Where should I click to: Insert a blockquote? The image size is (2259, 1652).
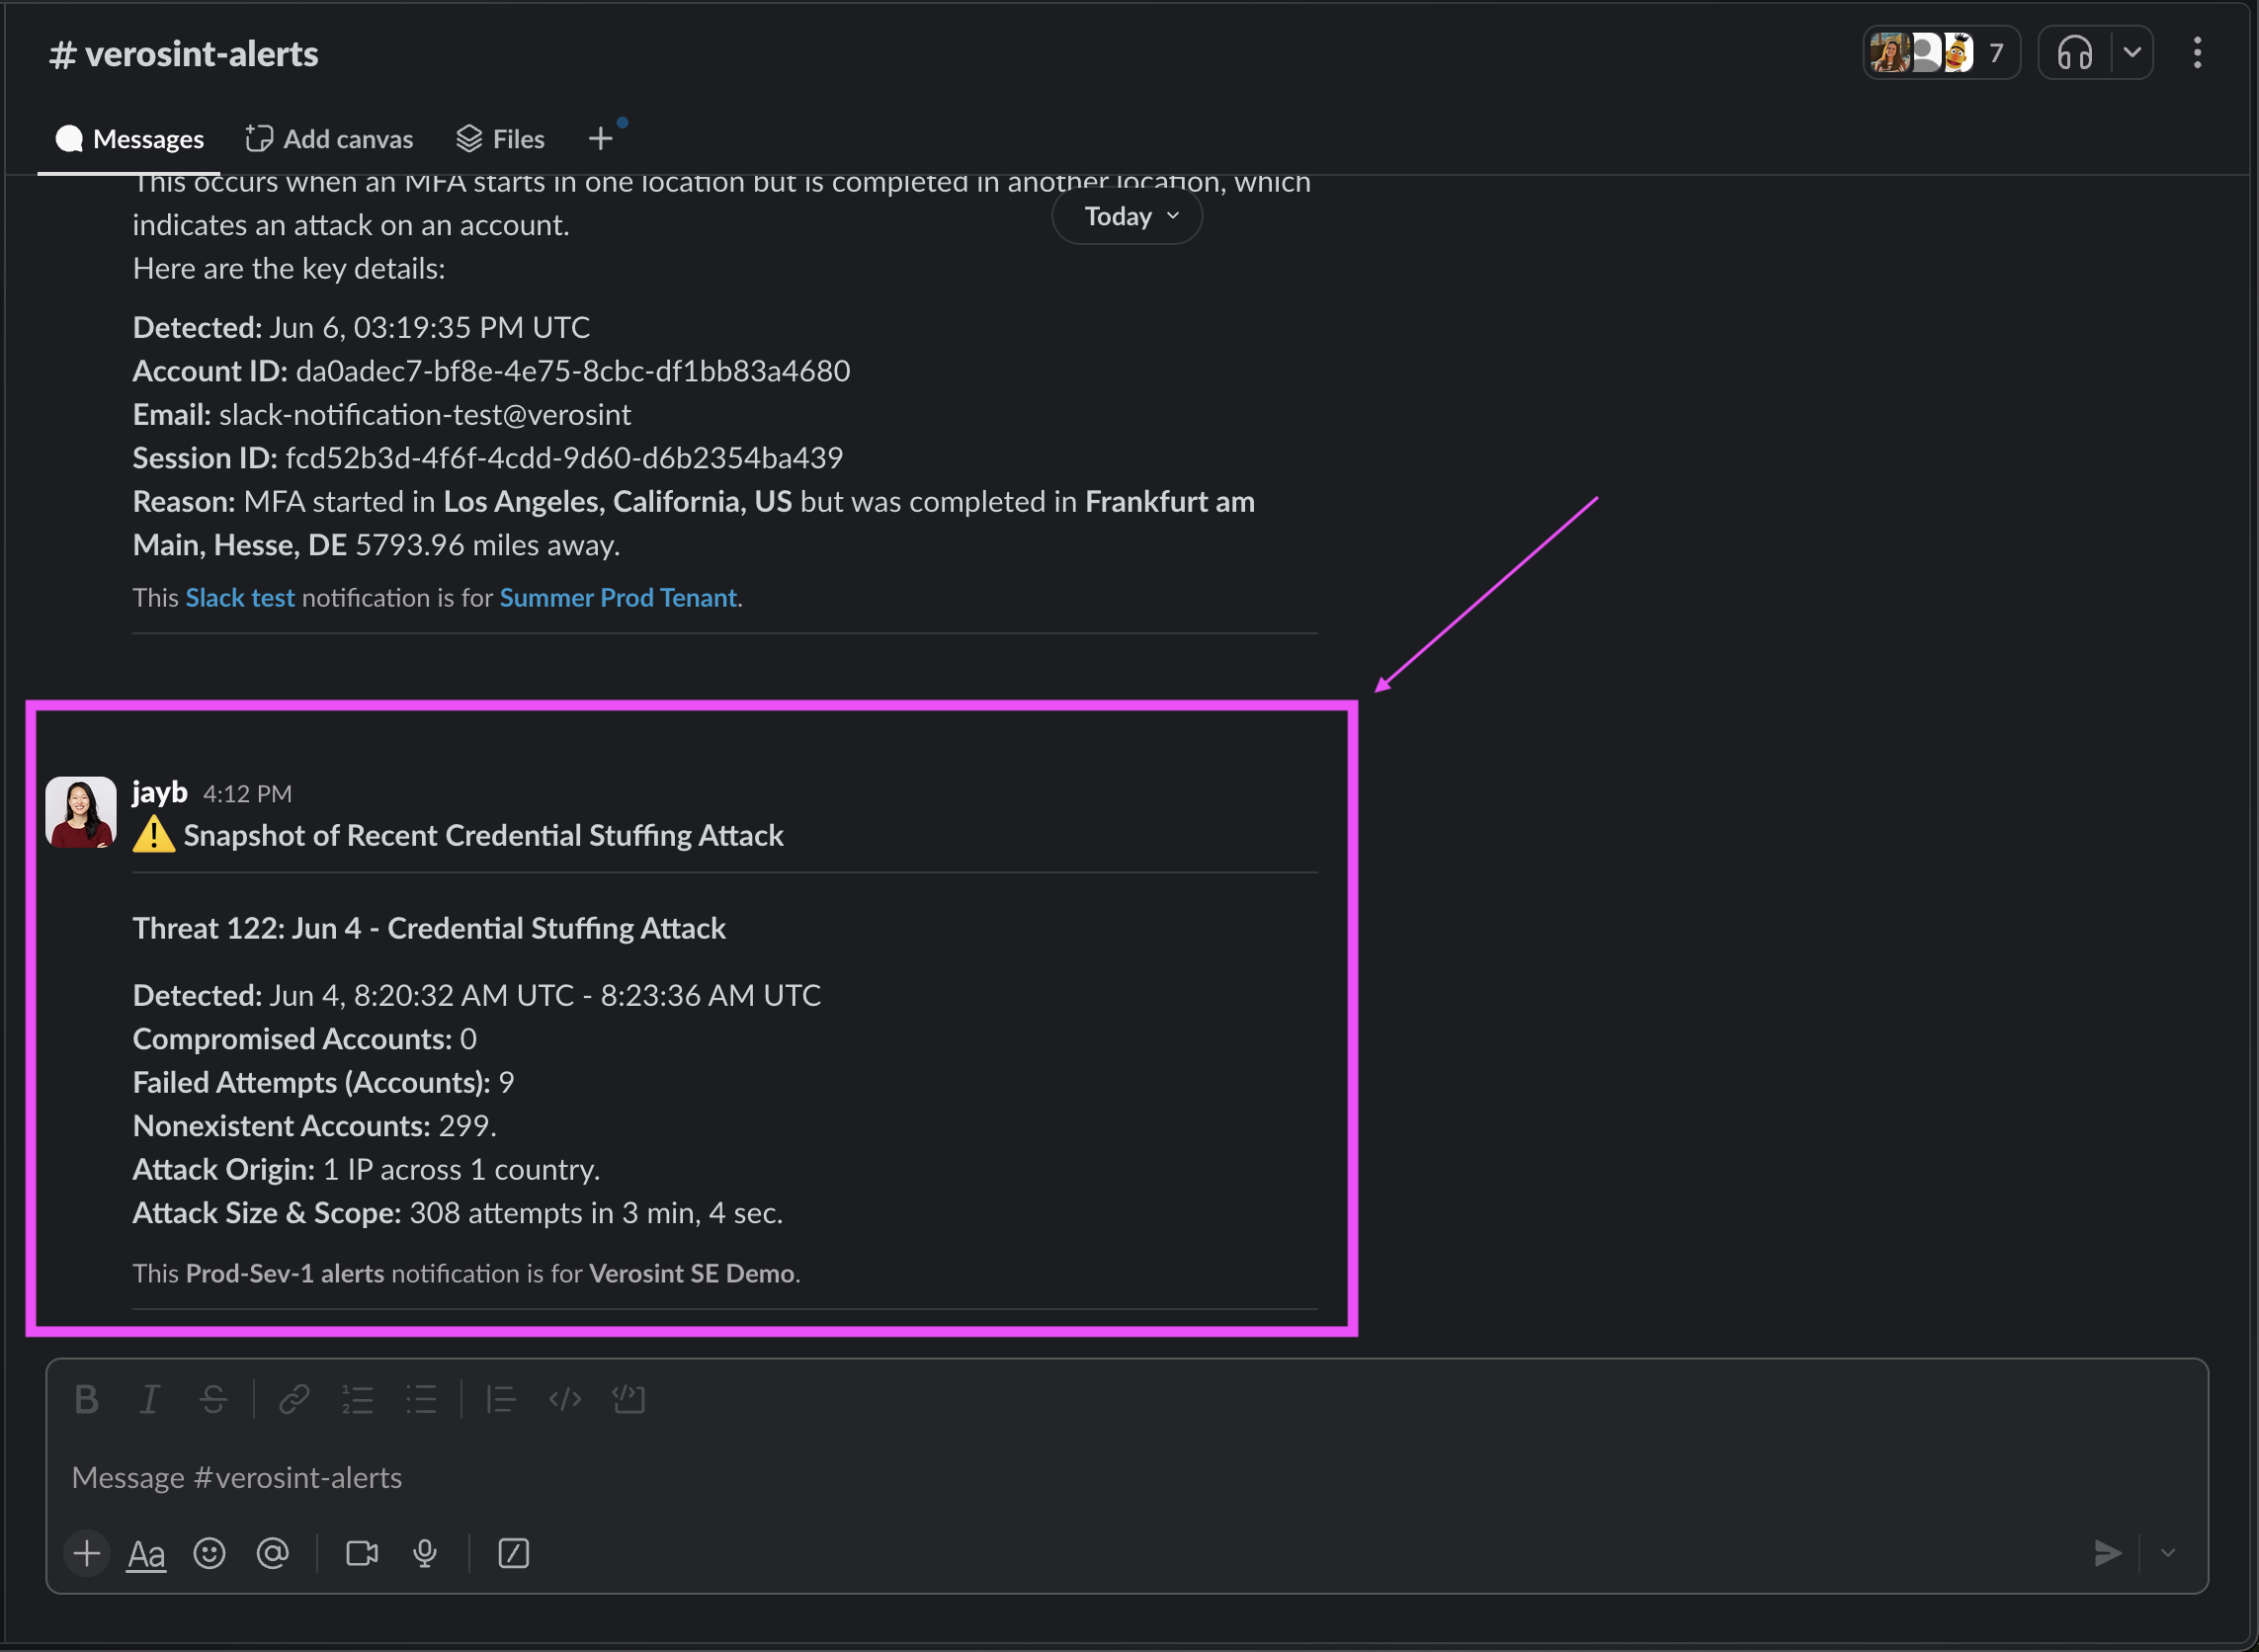(500, 1399)
